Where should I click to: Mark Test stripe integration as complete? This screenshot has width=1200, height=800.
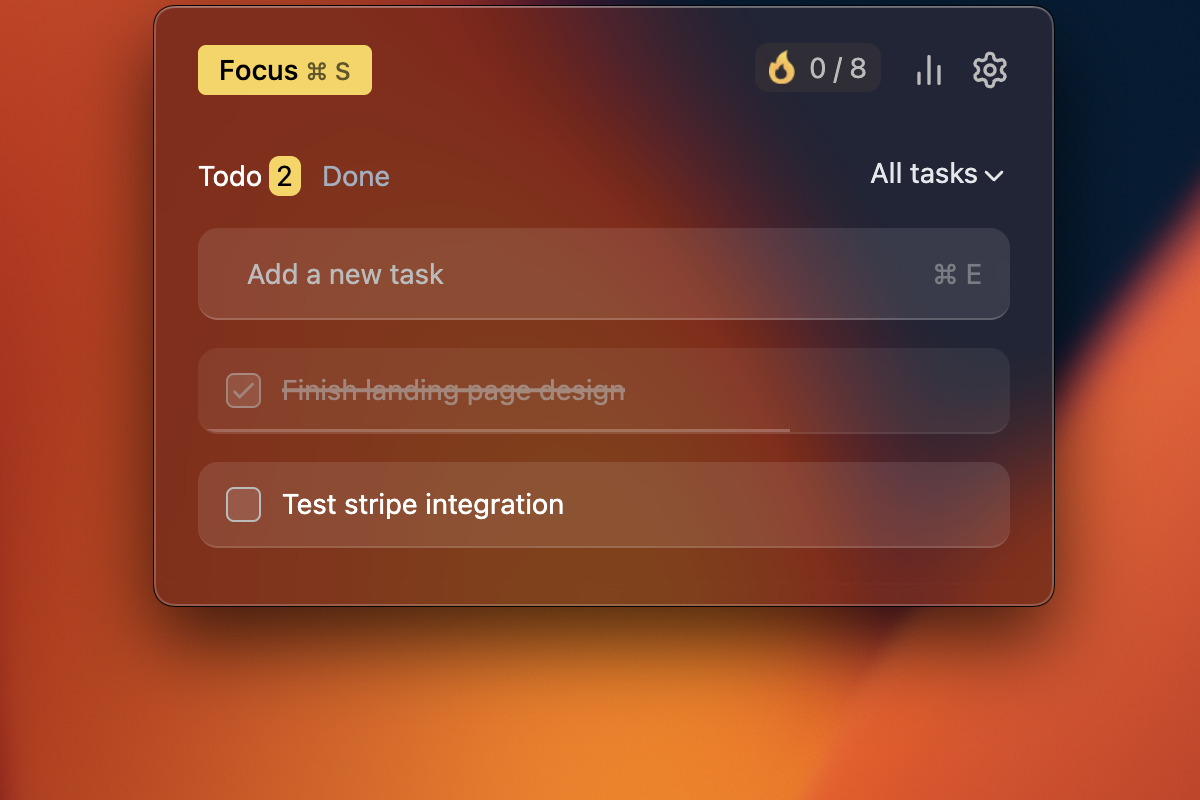243,505
